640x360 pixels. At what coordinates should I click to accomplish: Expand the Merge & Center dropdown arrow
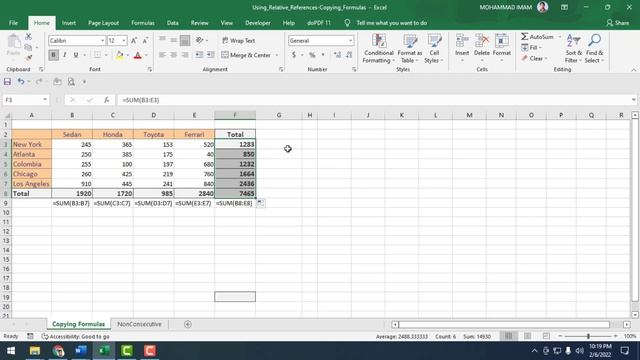[x=277, y=55]
